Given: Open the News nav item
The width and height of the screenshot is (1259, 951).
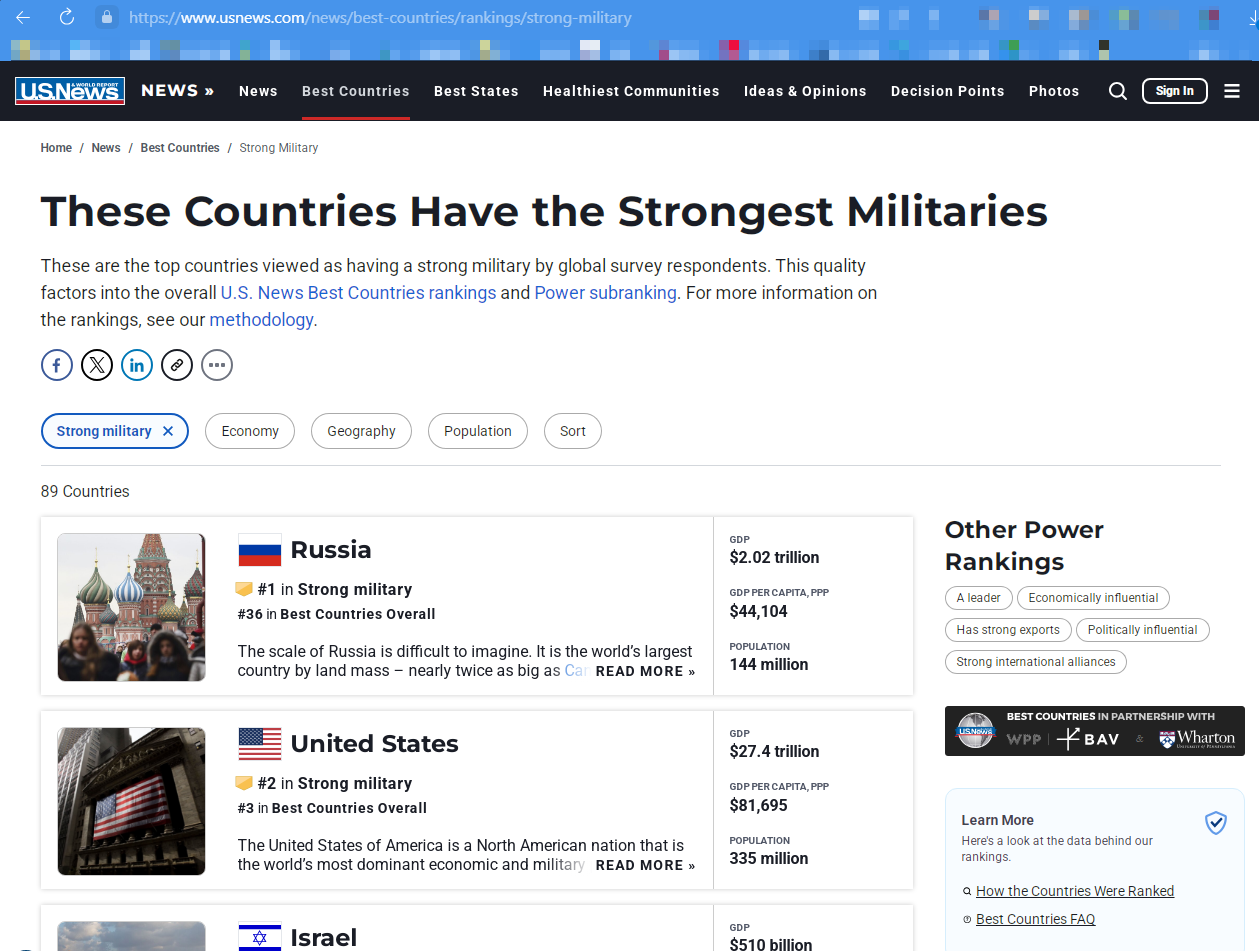Looking at the screenshot, I should coord(258,91).
